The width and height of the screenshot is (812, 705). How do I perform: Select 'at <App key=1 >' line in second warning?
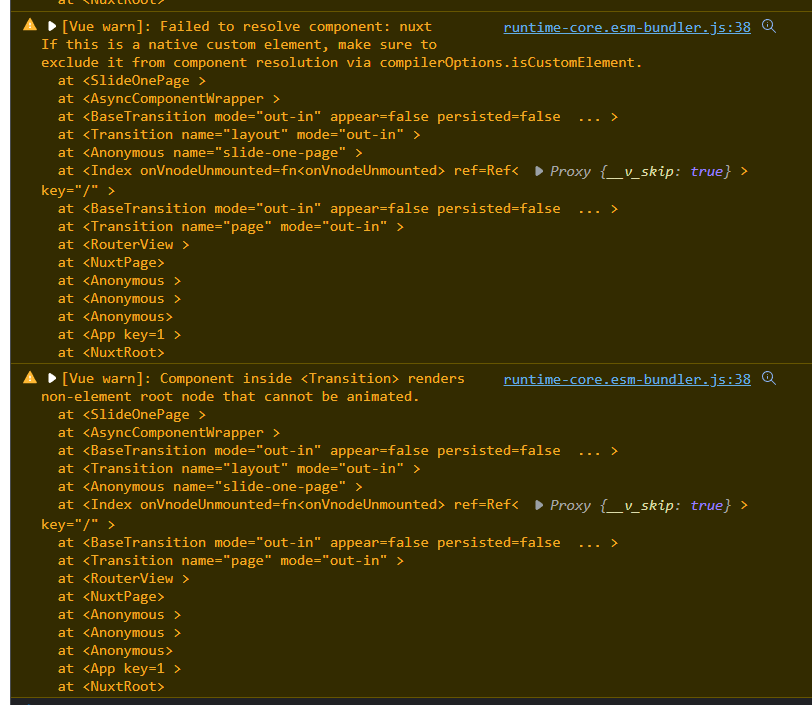[x=119, y=669]
